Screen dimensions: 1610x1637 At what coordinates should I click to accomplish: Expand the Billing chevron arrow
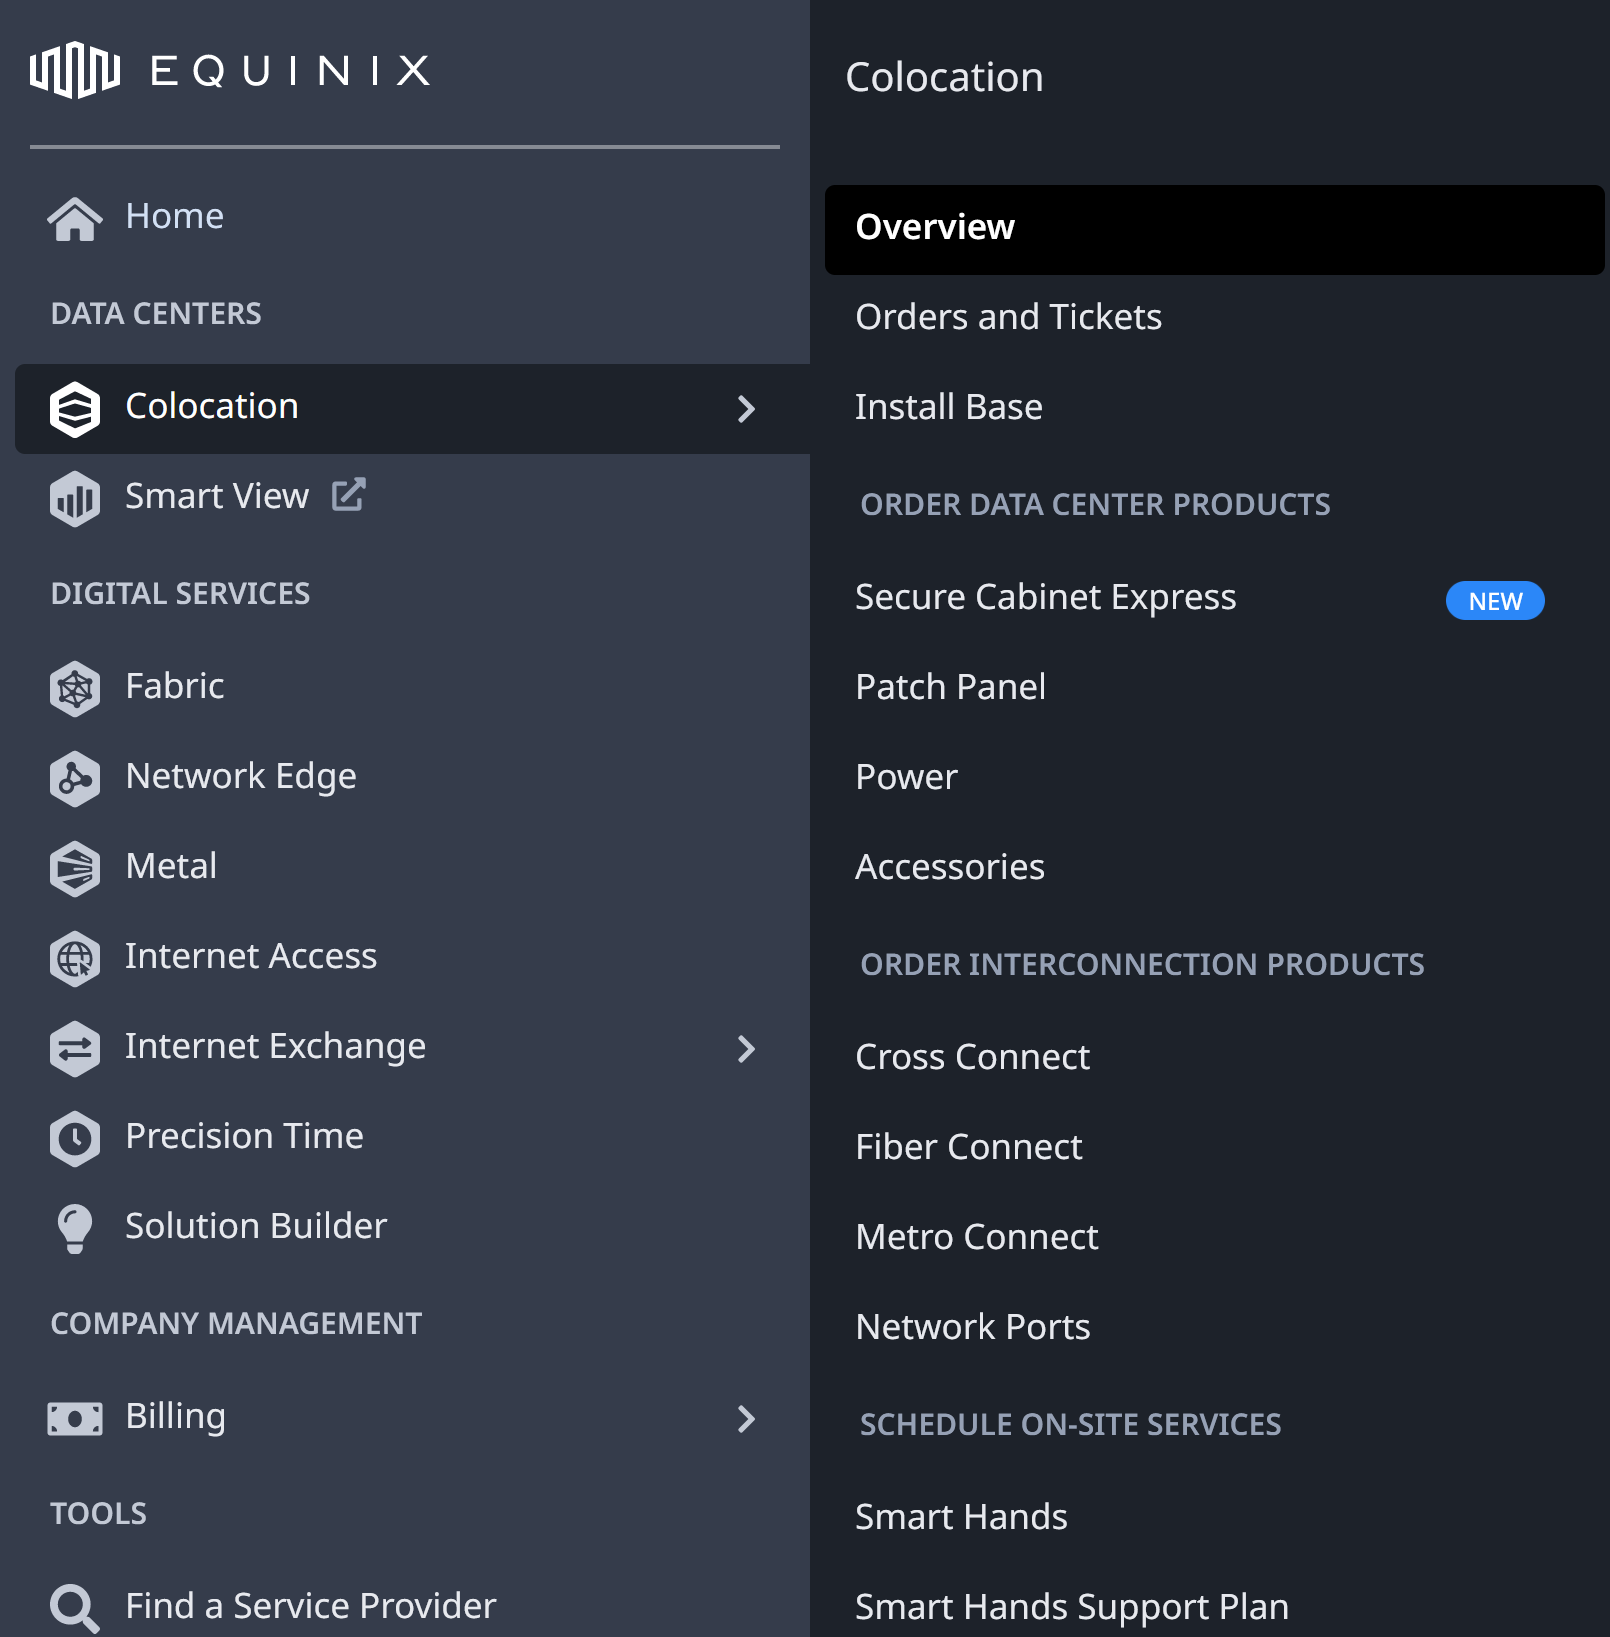[746, 1418]
